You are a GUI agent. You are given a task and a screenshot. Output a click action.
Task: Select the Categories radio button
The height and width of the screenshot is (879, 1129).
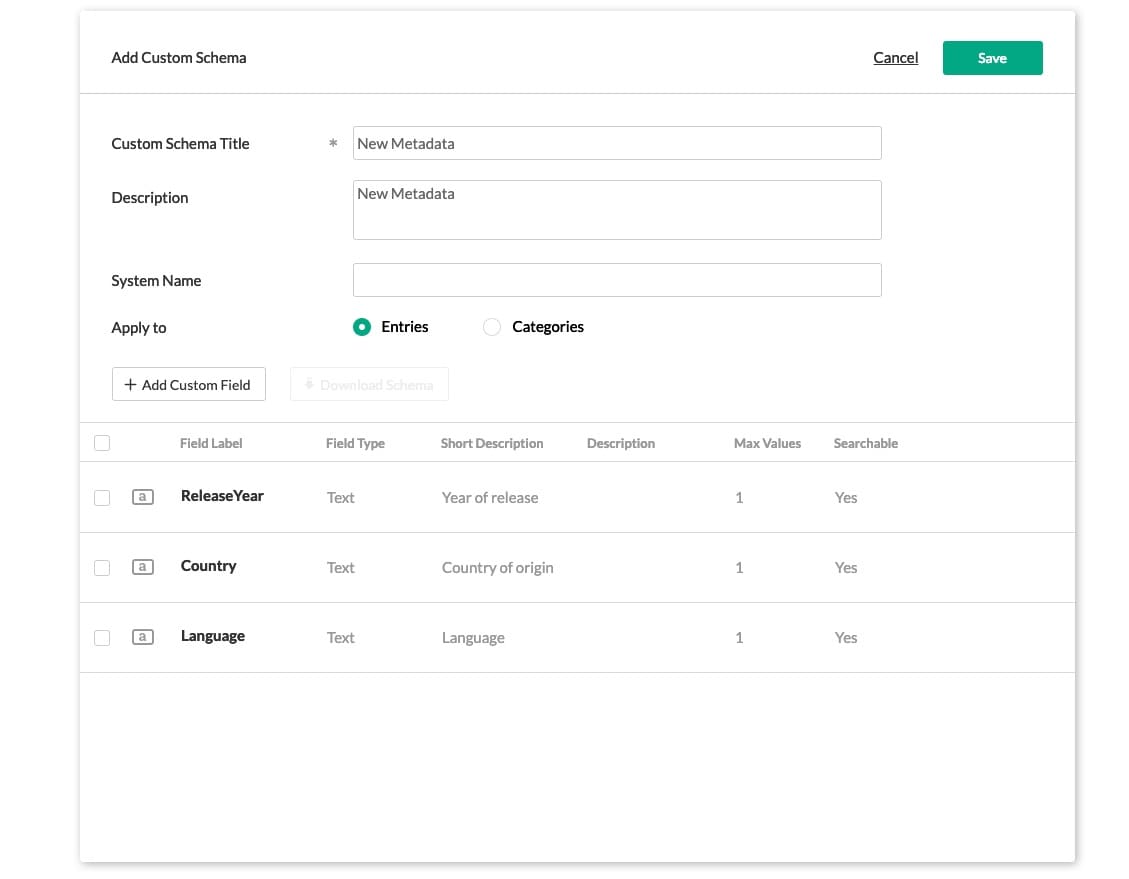click(492, 327)
